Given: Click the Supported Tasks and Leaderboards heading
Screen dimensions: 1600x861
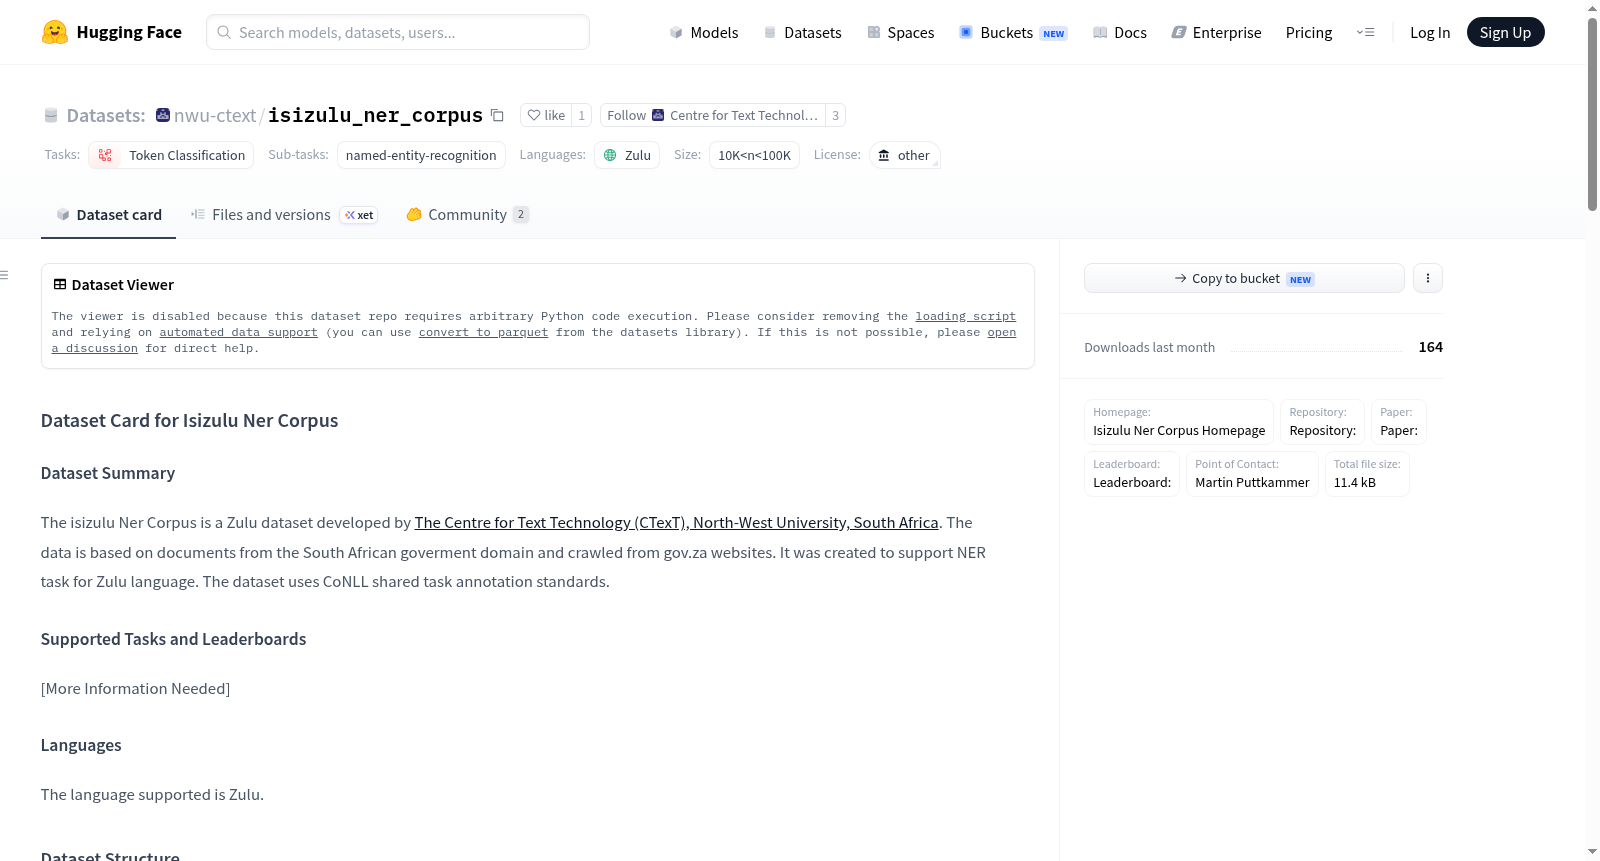Looking at the screenshot, I should coord(174,639).
